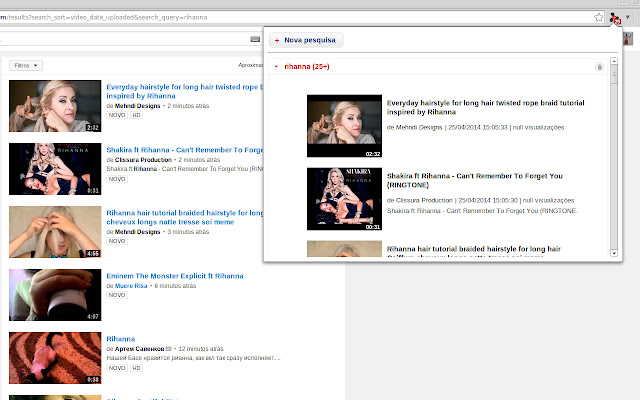Image resolution: width=640 pixels, height=400 pixels.
Task: Open page thumbnail of Shakira ft Rihanna video
Action: click(55, 169)
